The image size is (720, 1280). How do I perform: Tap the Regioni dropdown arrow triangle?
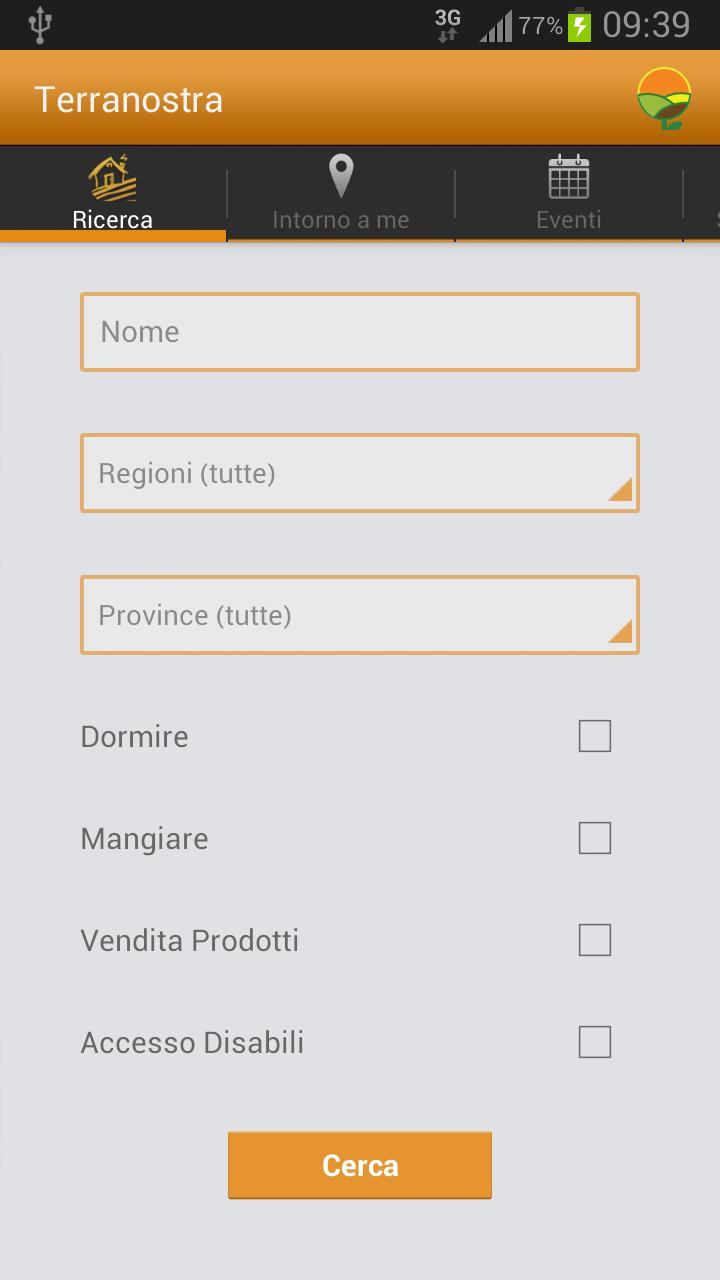click(620, 488)
